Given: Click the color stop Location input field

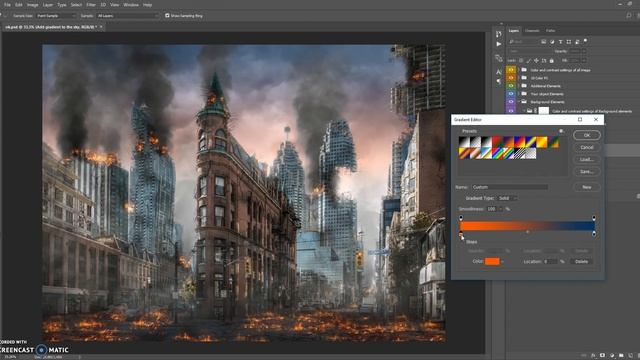Looking at the screenshot, I should click(551, 262).
